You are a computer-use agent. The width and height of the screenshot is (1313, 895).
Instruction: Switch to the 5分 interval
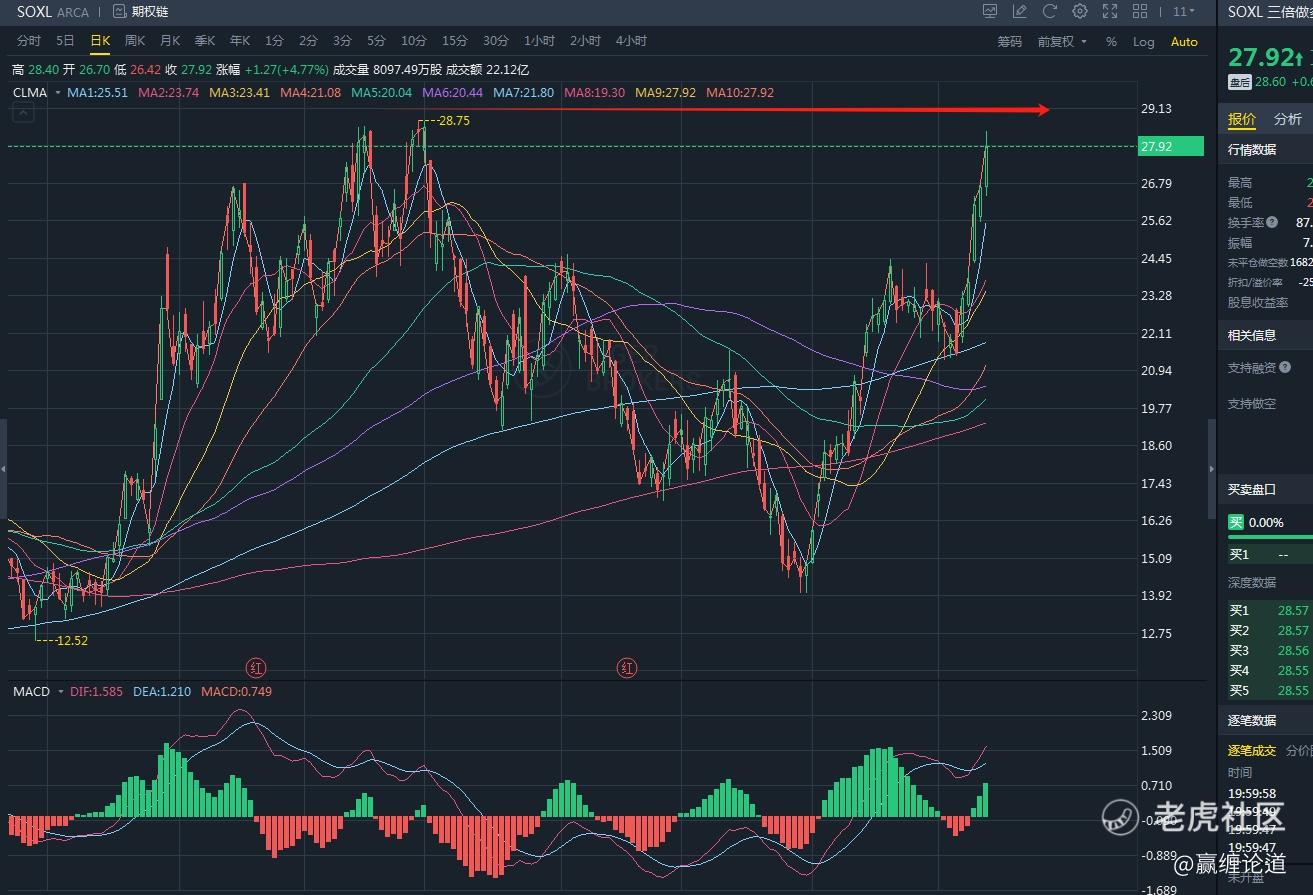click(376, 41)
